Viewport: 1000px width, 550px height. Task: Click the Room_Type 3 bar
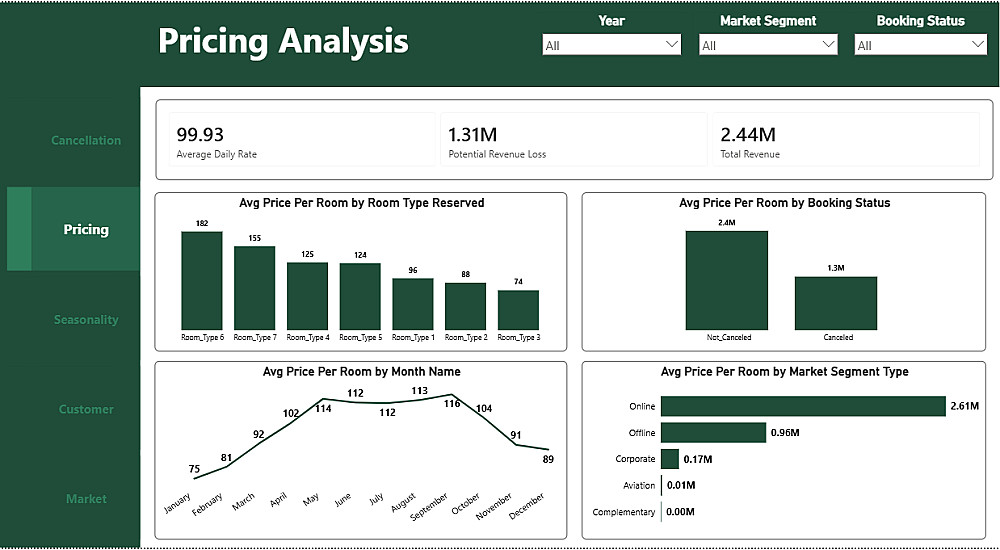pos(518,310)
